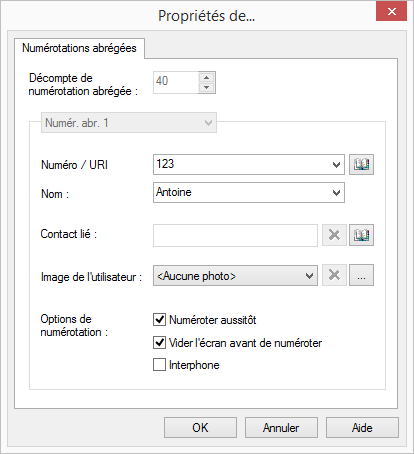Toggle Vider l'écran avant de numéroter

point(159,342)
